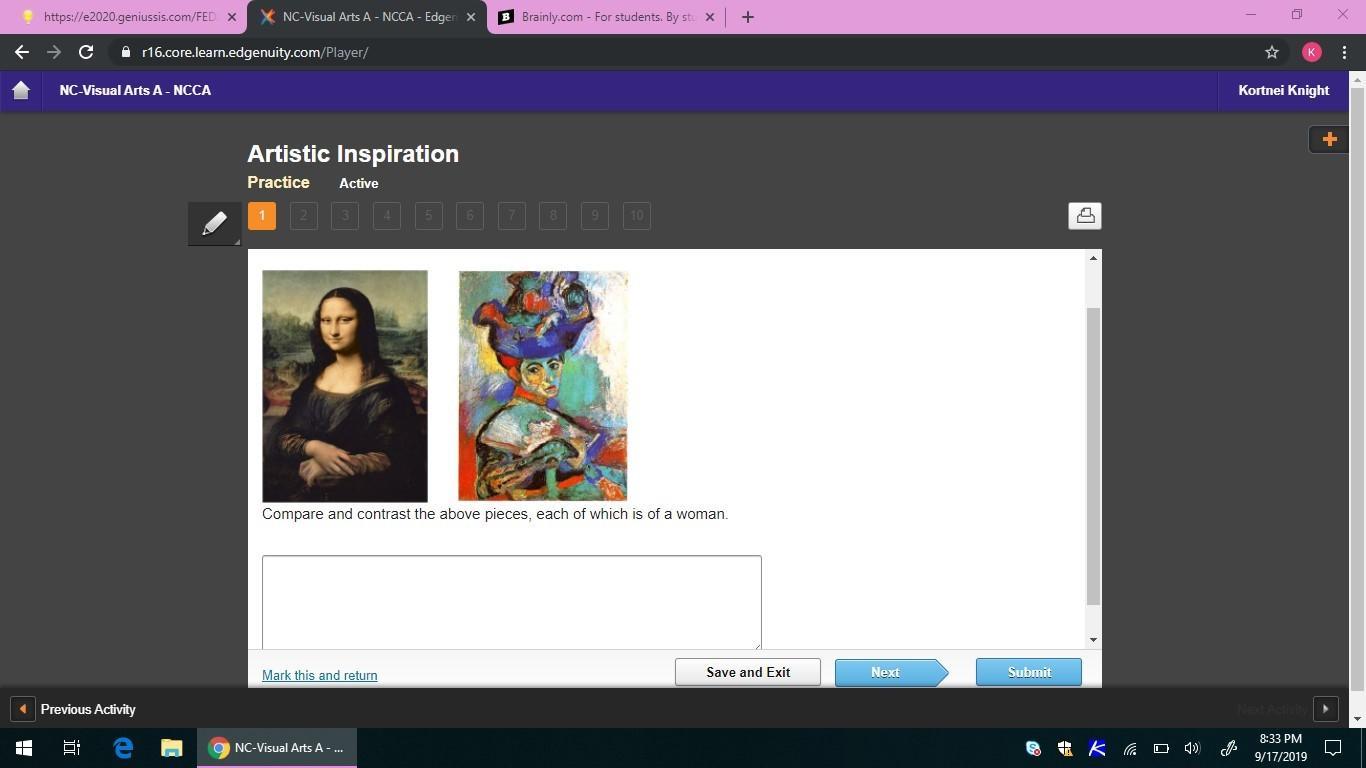Open the pencil annotation tool
Viewport: 1366px width, 768px height.
click(214, 223)
